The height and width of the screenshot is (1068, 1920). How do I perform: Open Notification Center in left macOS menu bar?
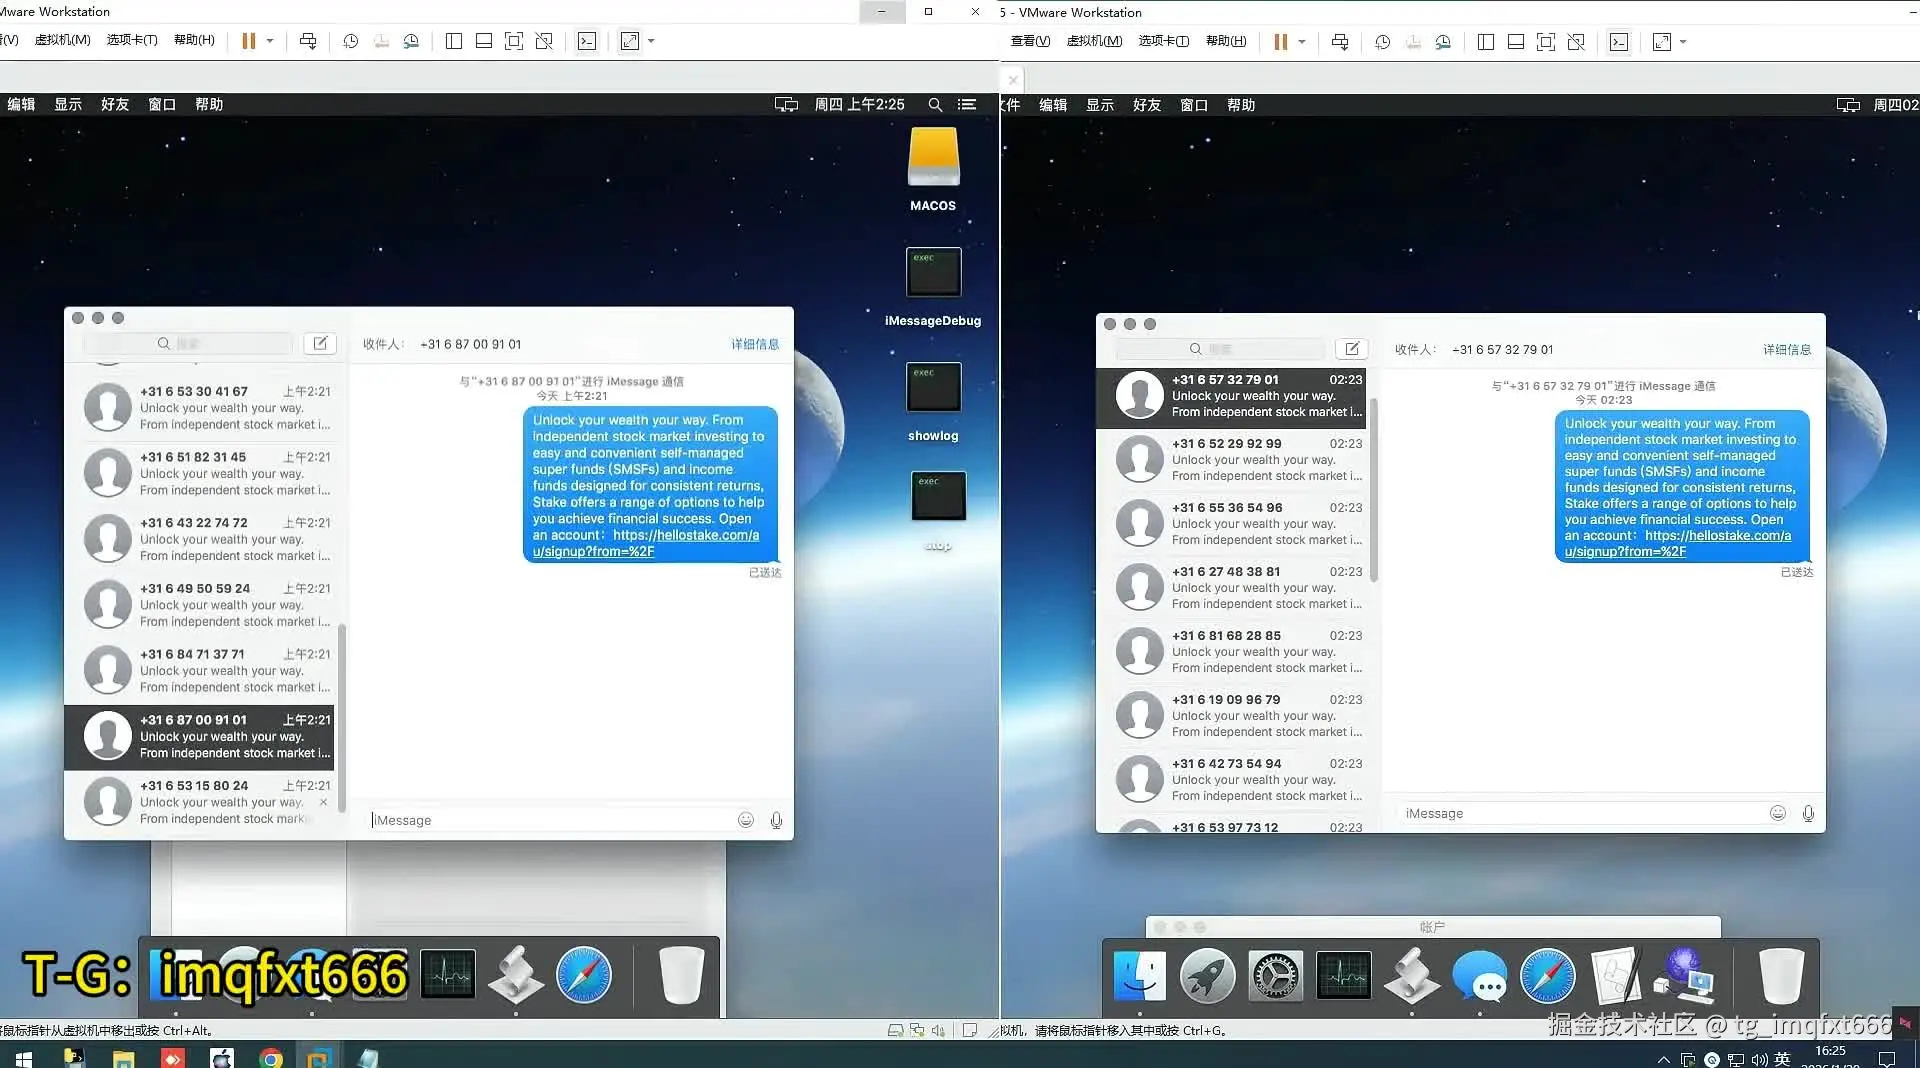(967, 104)
